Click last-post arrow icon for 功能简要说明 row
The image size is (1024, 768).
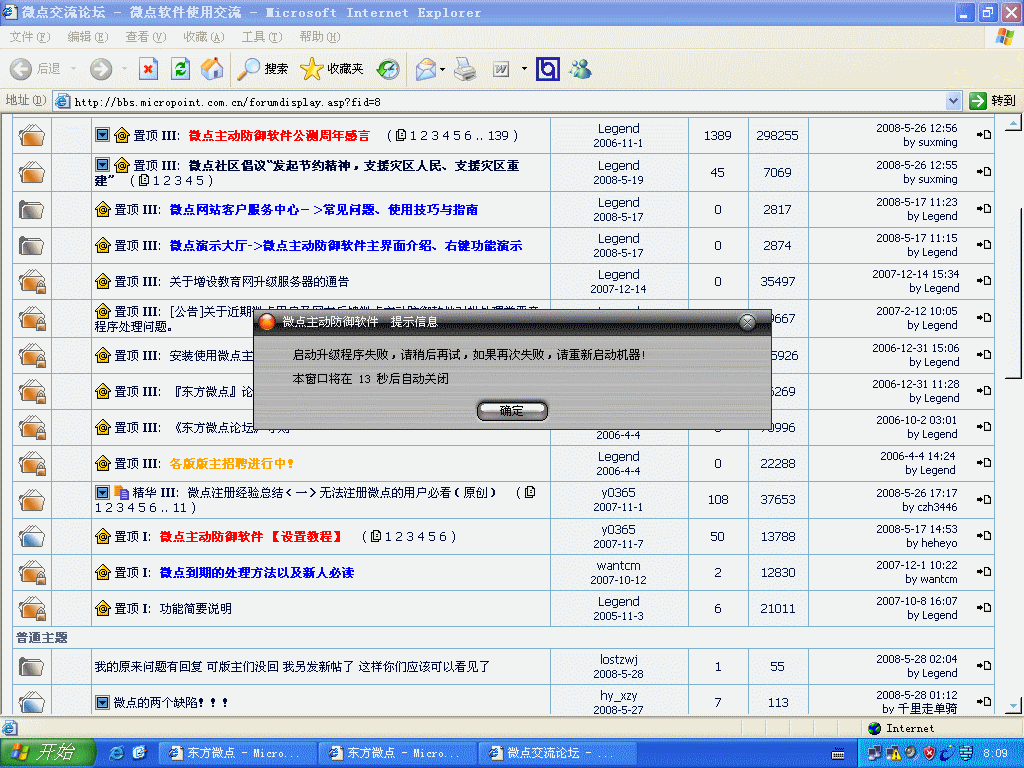(984, 607)
